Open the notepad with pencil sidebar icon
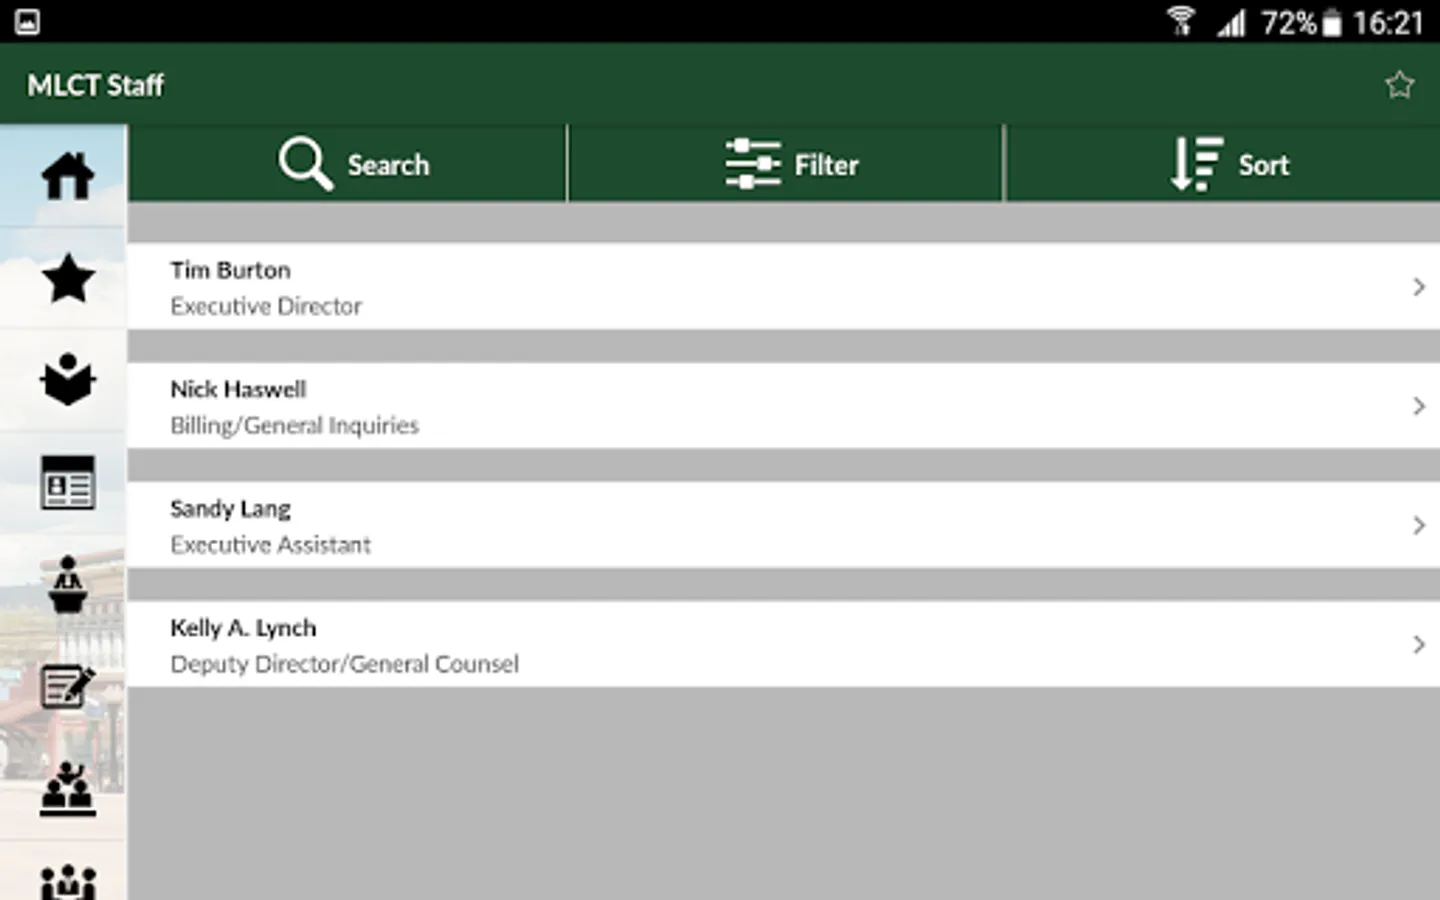Screen dimensions: 1440x900 click(x=67, y=686)
